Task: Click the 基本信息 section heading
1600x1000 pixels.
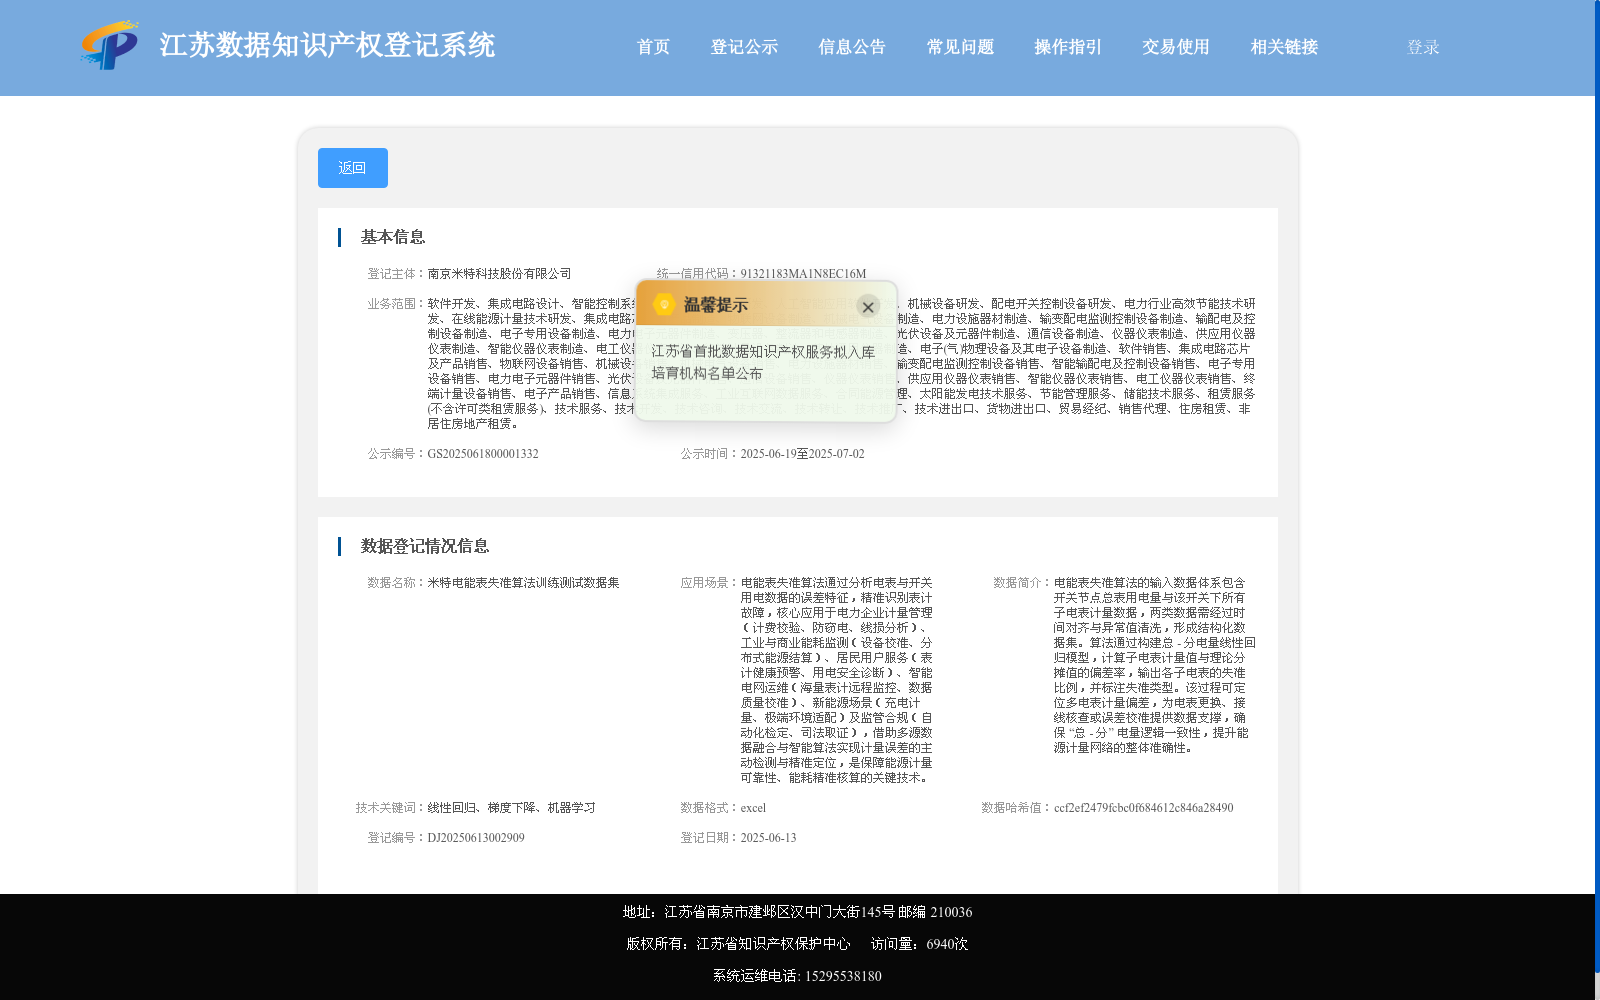Action: [393, 237]
